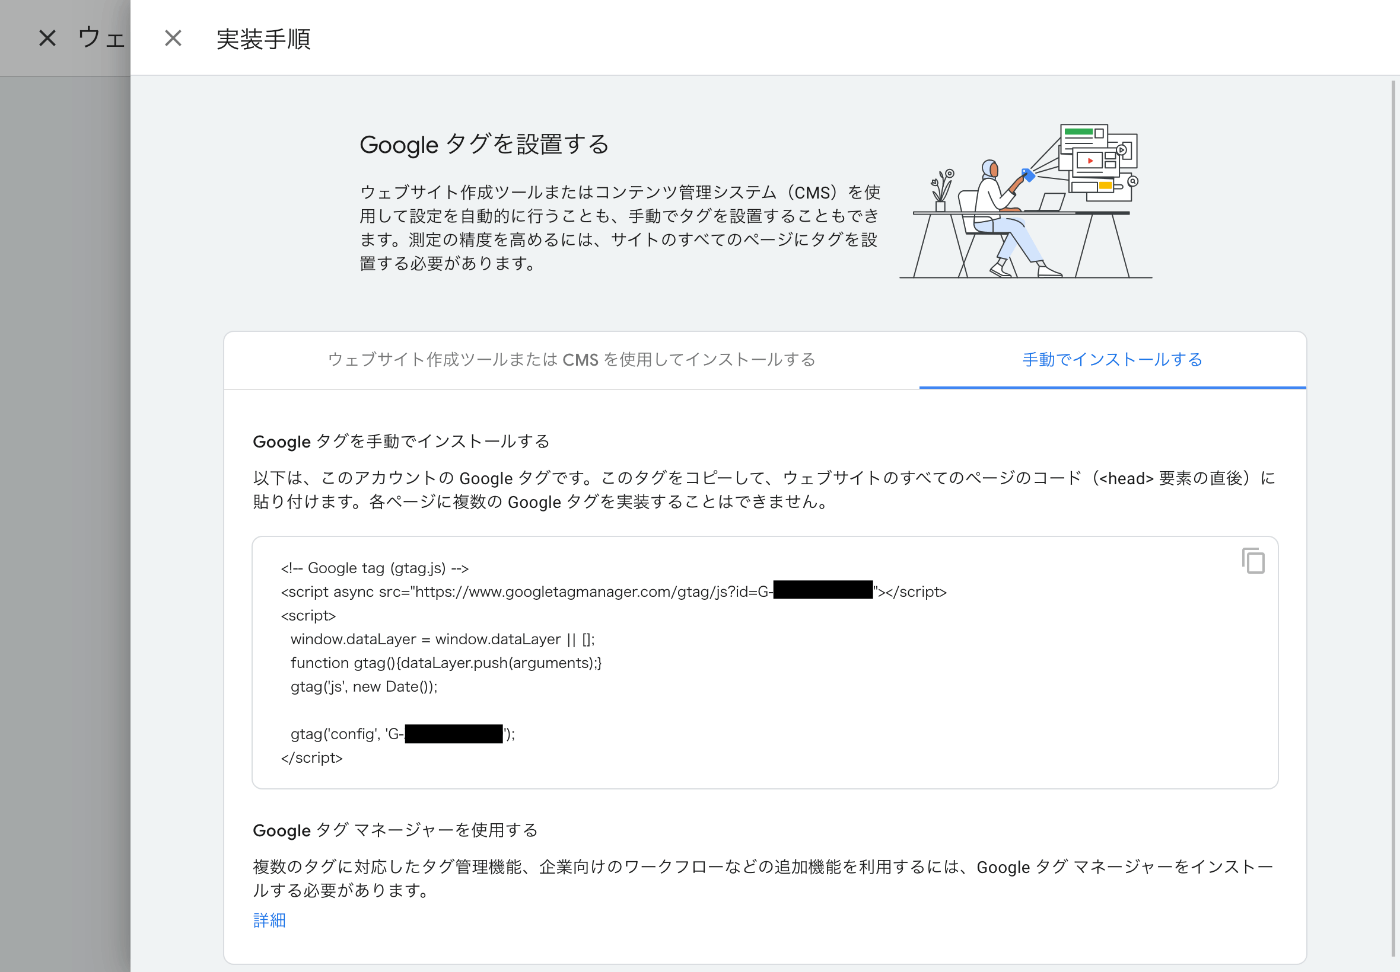
Task: Click Google タグを手動でインストールする heading
Action: 401,441
